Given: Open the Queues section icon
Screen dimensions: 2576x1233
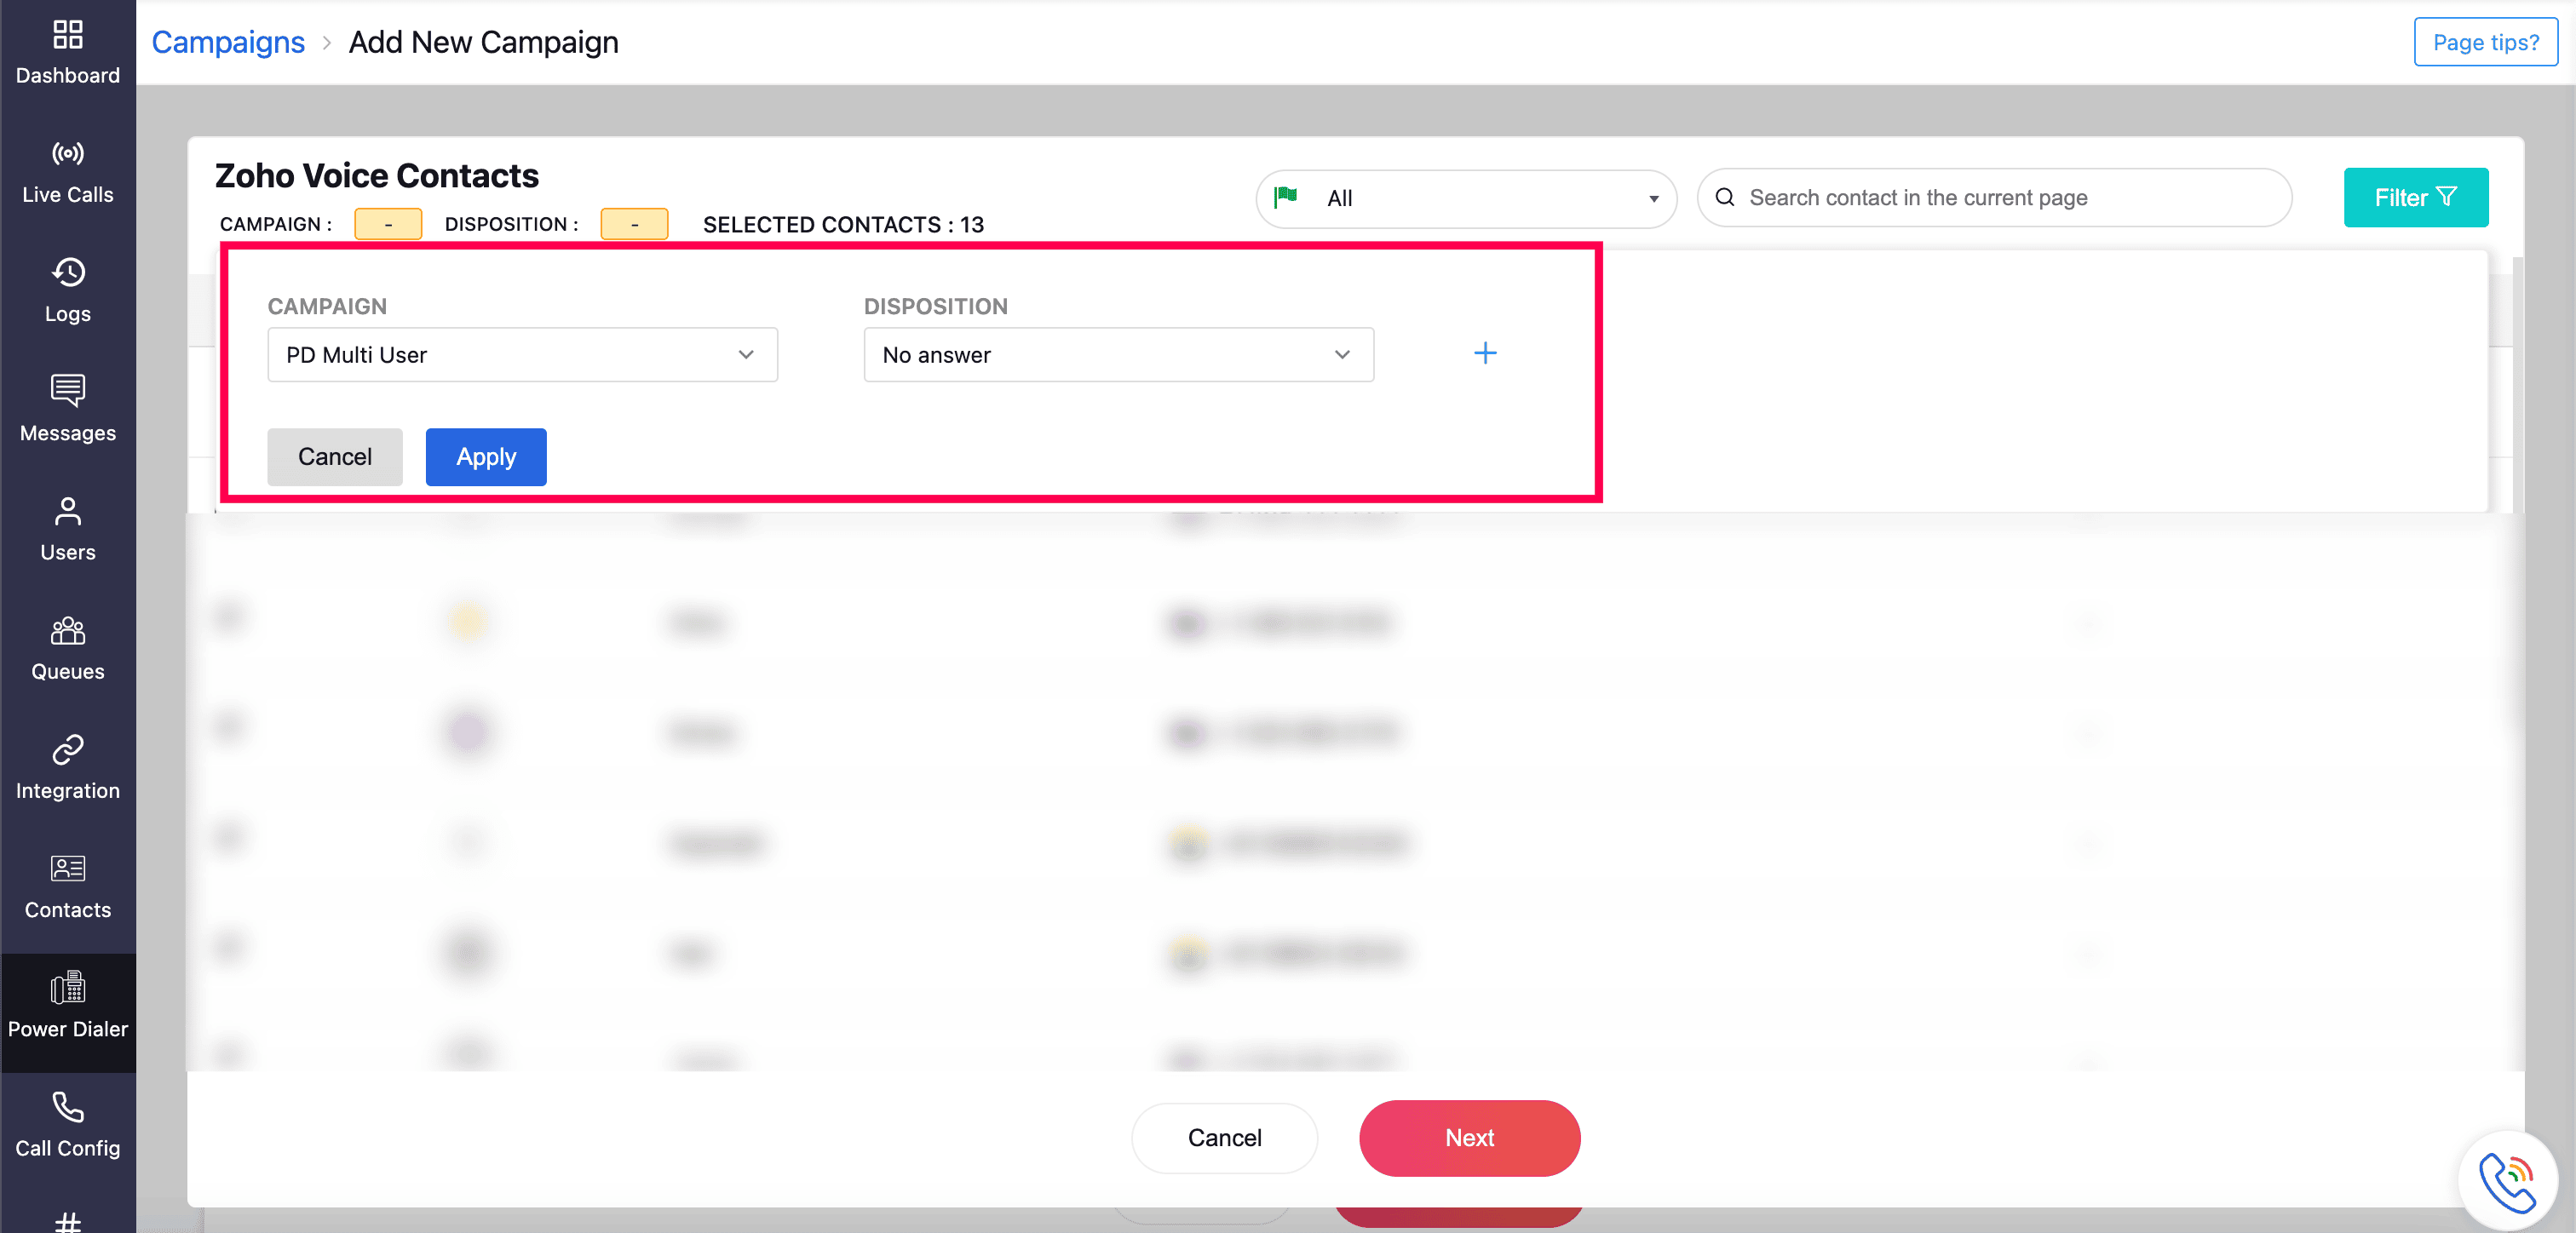Looking at the screenshot, I should pos(67,631).
